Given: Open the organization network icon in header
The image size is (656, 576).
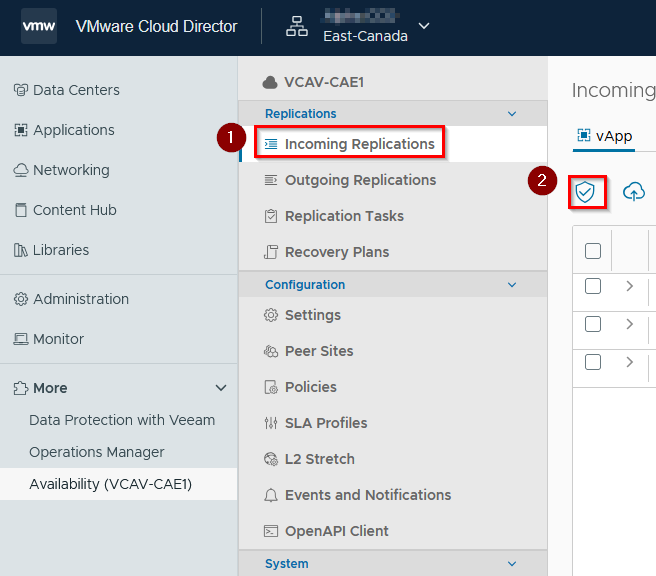Looking at the screenshot, I should (297, 26).
